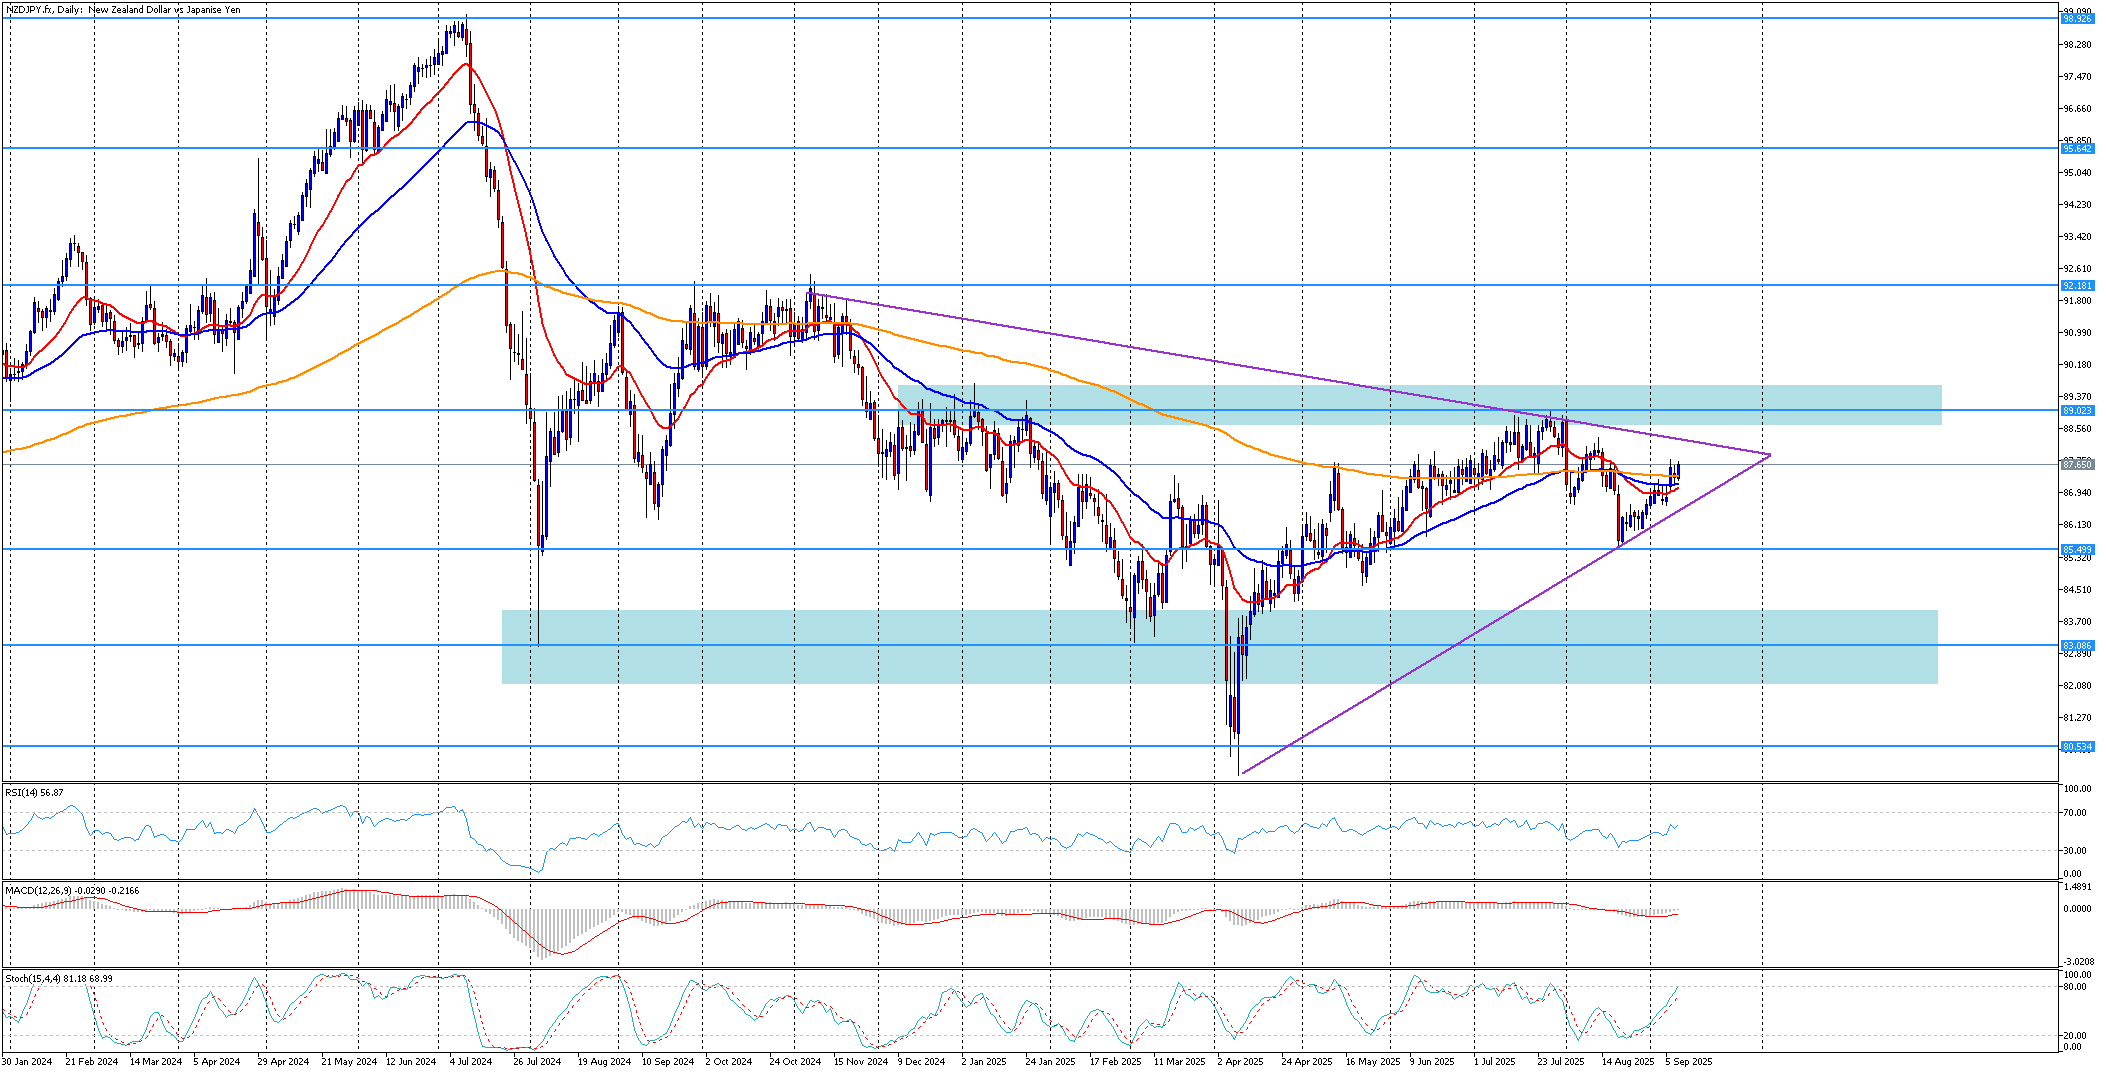The width and height of the screenshot is (2106, 1073).
Task: Select the MACD(12,26,9) indicator label
Action: [72, 890]
